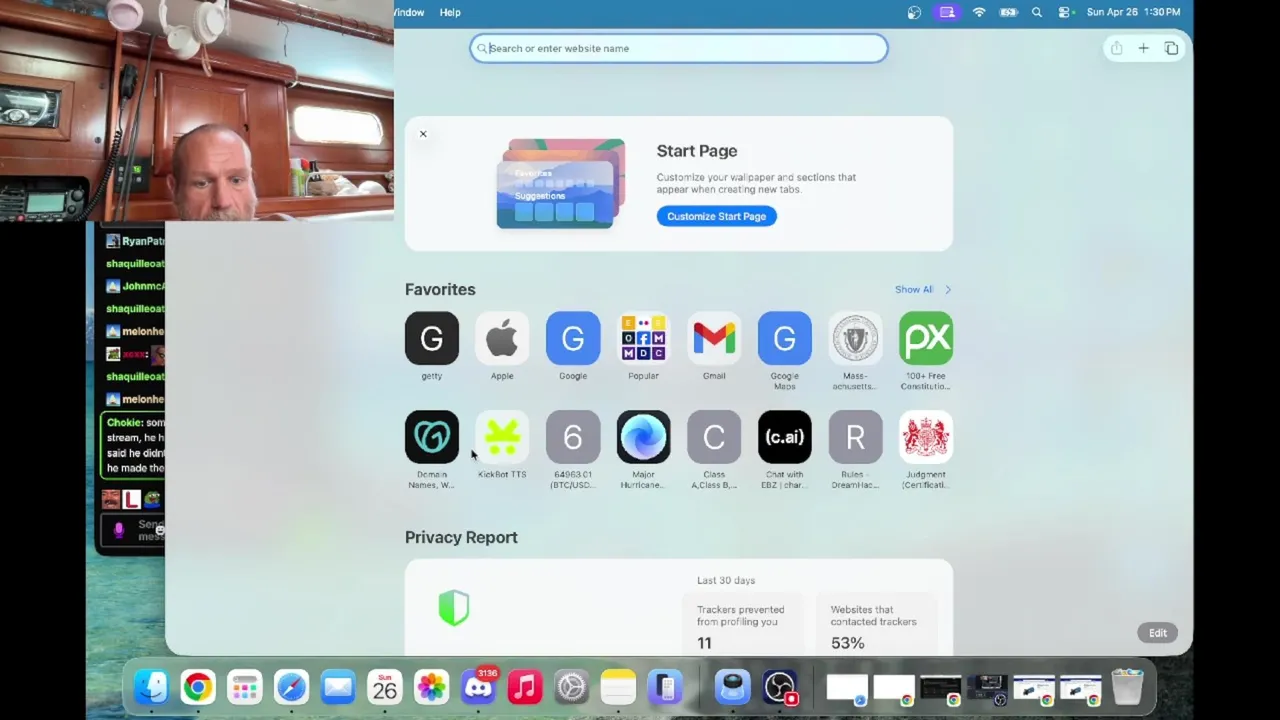Open System Settings from the Dock

point(571,687)
